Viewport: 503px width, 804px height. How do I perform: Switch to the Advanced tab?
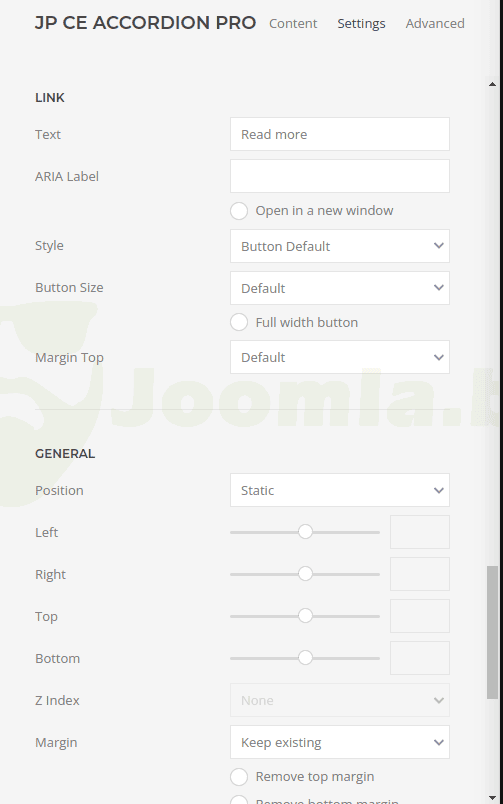(x=435, y=24)
